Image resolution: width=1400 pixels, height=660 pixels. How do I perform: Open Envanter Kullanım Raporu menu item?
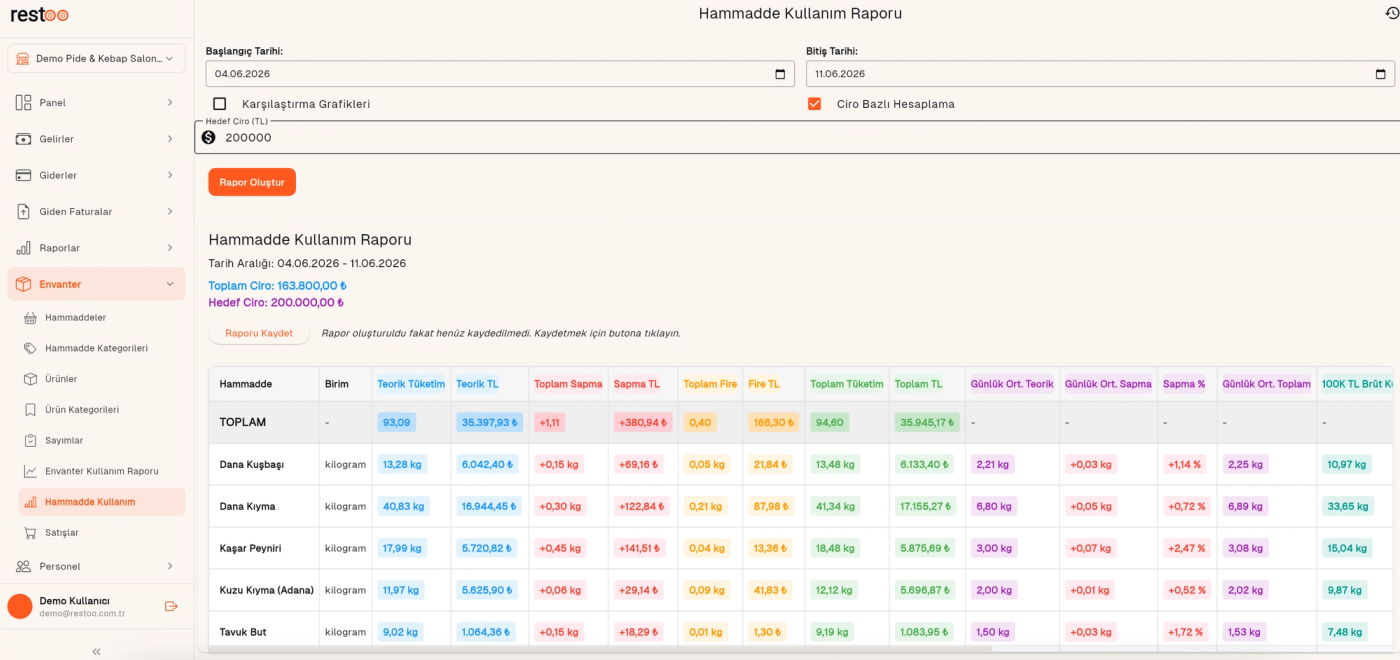click(102, 471)
